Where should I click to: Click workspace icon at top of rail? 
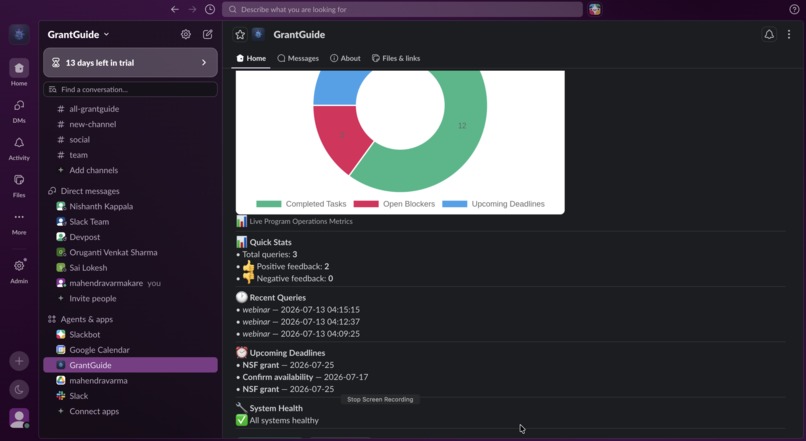tap(19, 34)
